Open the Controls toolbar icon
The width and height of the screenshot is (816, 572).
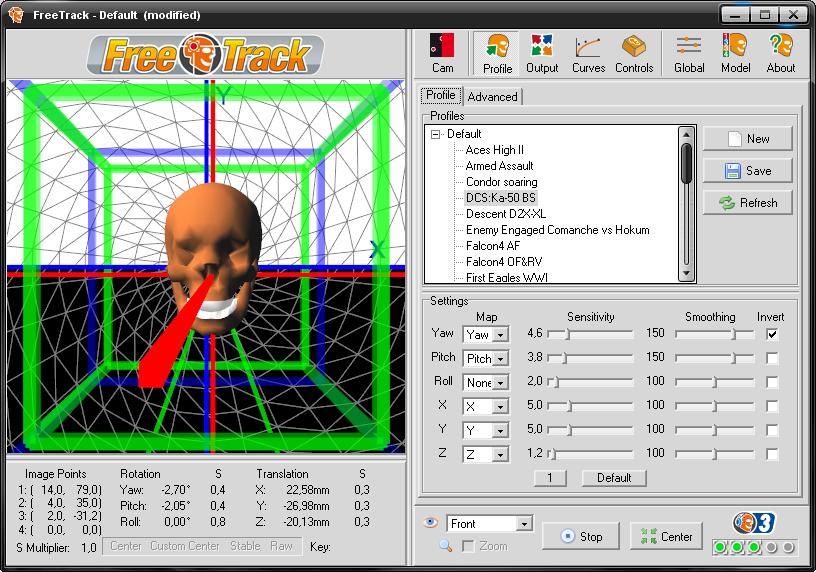(634, 54)
